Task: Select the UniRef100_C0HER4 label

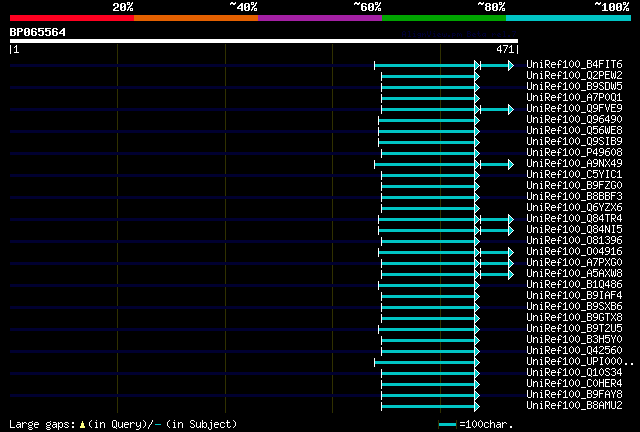Action: 574,384
